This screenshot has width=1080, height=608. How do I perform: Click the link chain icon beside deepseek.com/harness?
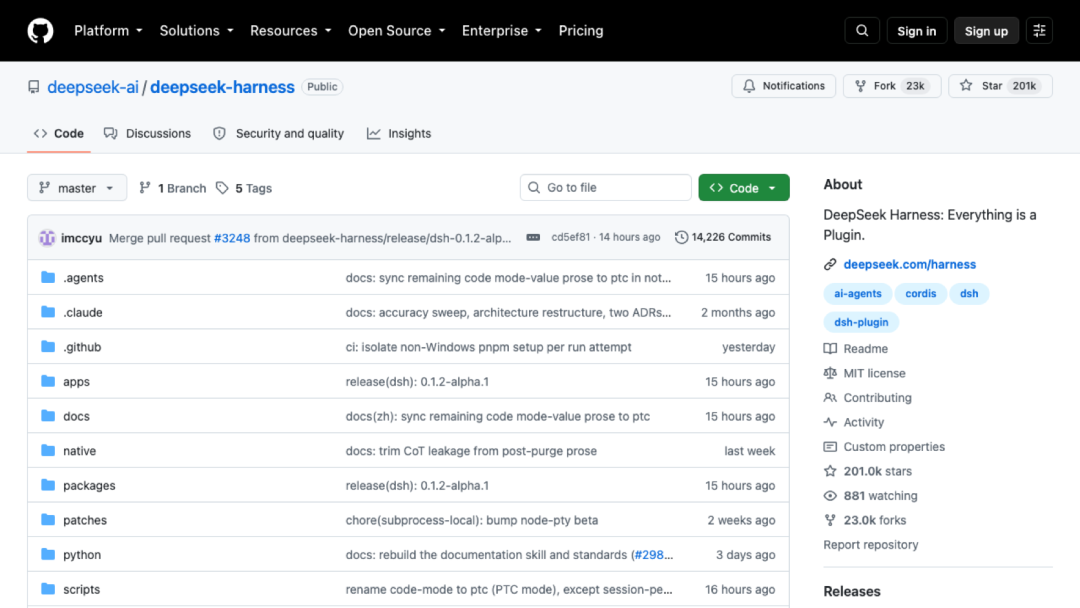coord(830,264)
